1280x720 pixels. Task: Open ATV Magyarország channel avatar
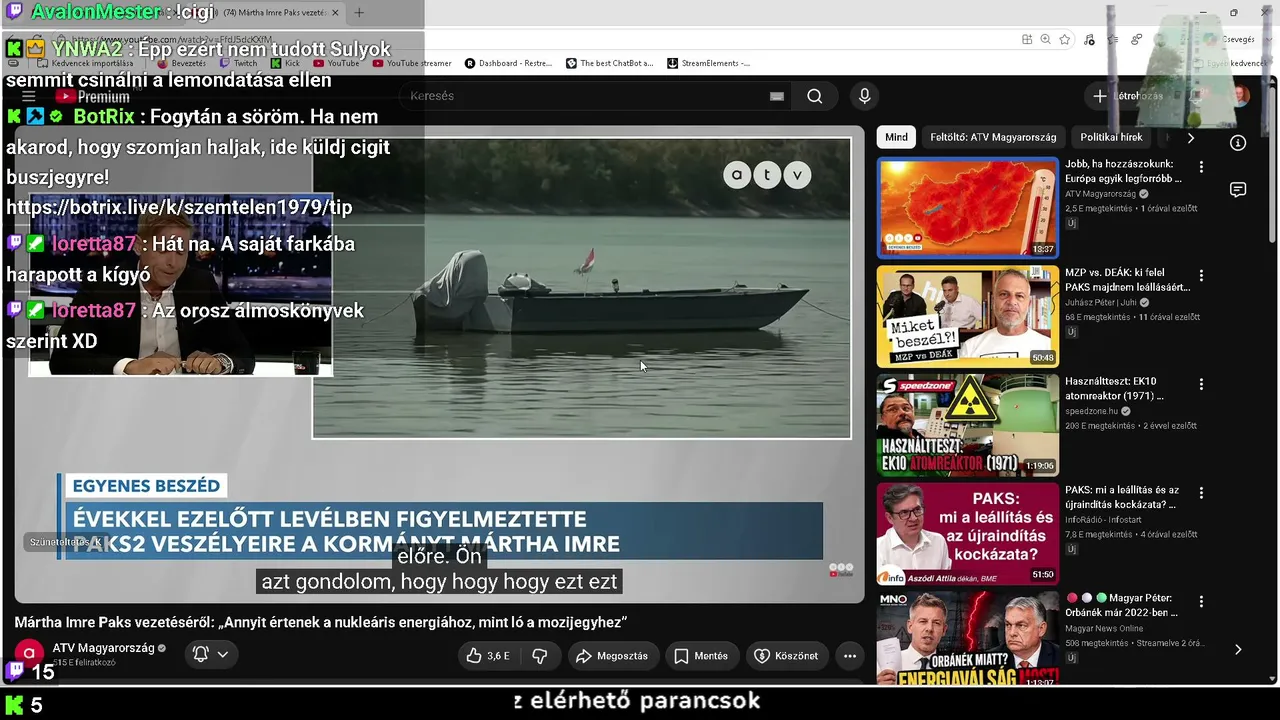point(29,654)
